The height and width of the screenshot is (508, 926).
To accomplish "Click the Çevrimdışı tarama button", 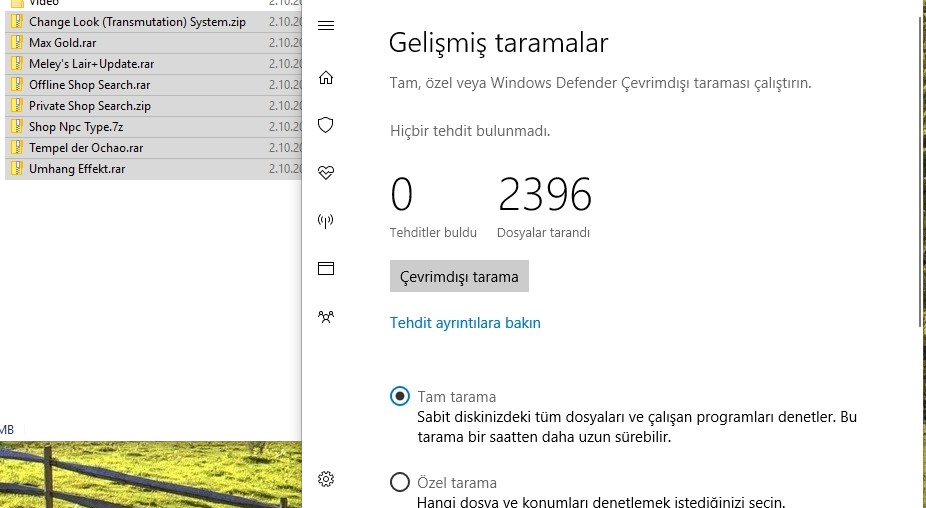I will 459,276.
